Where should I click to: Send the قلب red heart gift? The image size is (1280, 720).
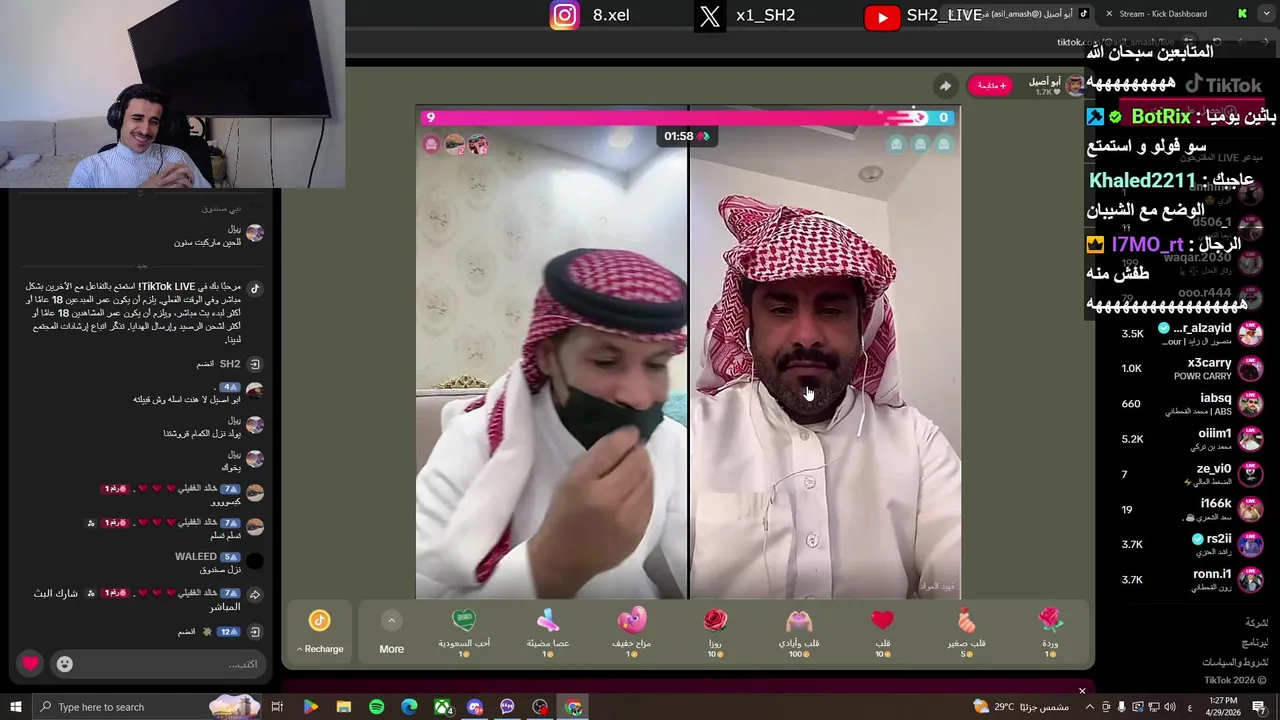pos(883,631)
